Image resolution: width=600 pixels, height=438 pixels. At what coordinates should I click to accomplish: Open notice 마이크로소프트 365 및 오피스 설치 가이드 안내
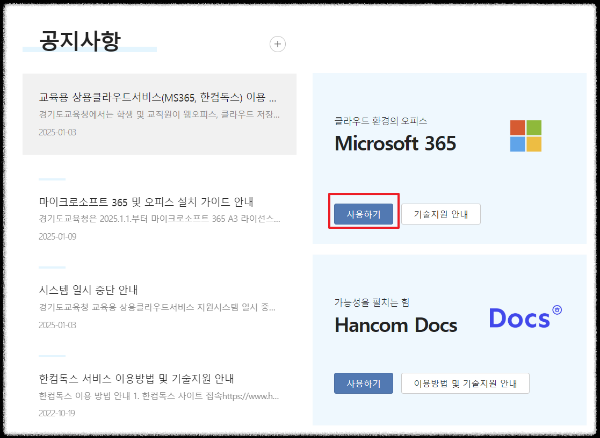pyautogui.click(x=146, y=202)
